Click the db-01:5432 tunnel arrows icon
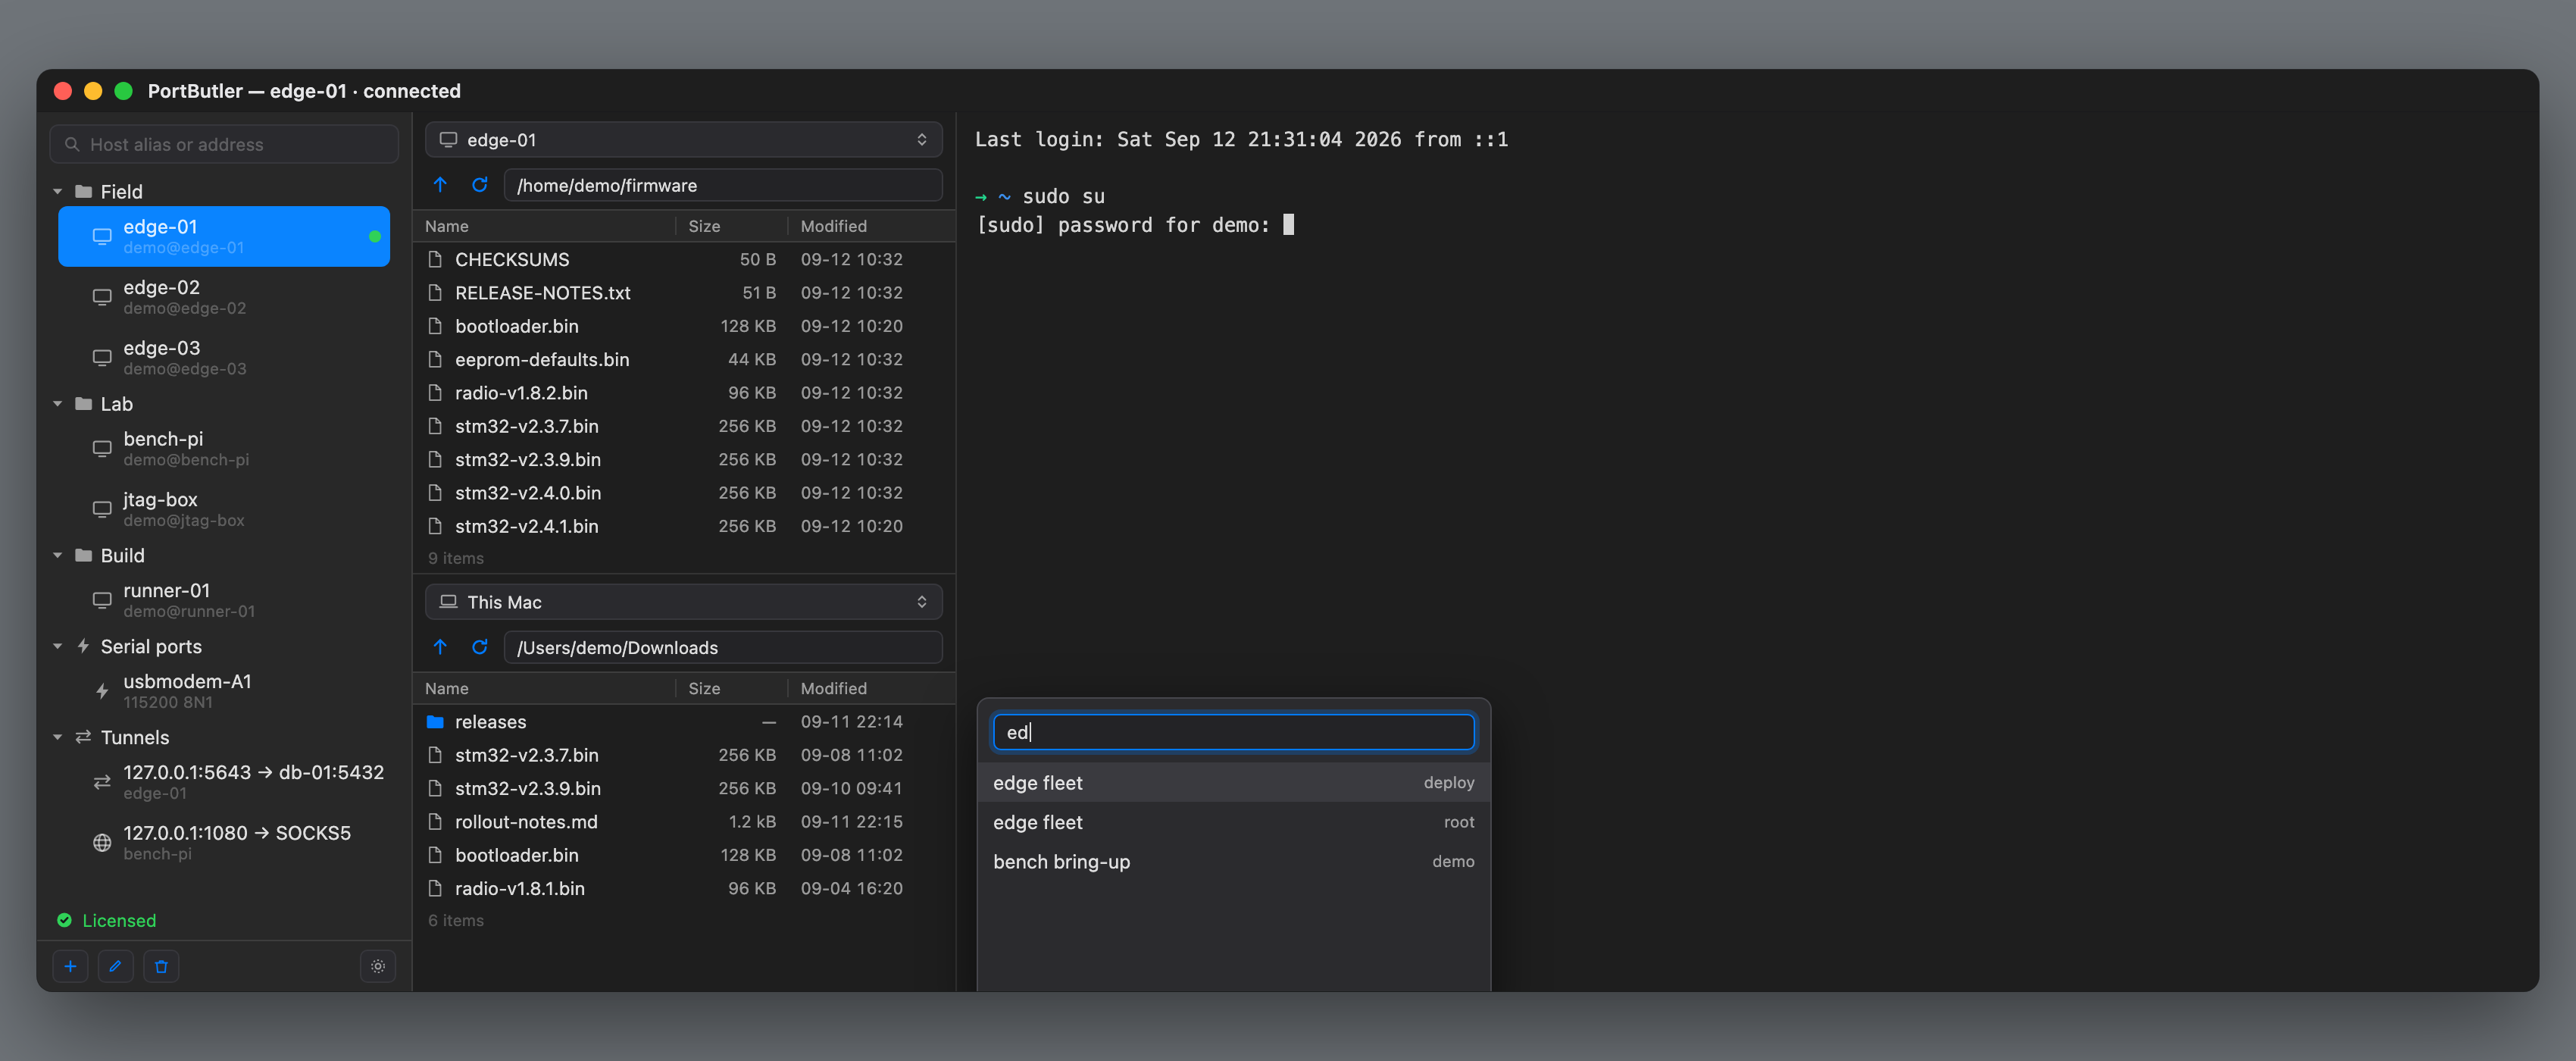Viewport: 2576px width, 1061px height. coord(102,782)
